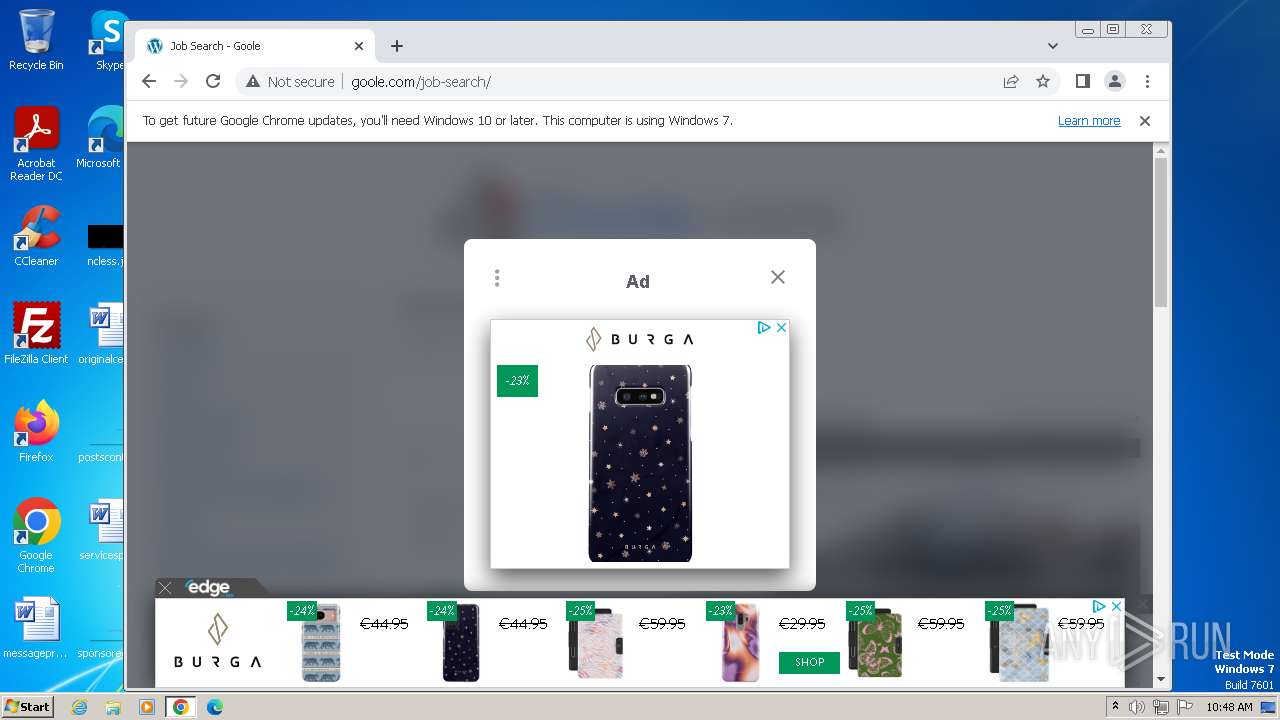Open Acrobat Reader DC desktop shortcut
The image size is (1280, 720).
click(x=36, y=144)
